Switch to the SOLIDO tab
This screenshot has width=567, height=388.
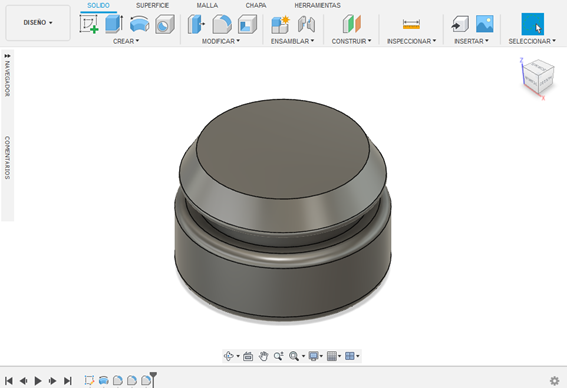(x=98, y=5)
